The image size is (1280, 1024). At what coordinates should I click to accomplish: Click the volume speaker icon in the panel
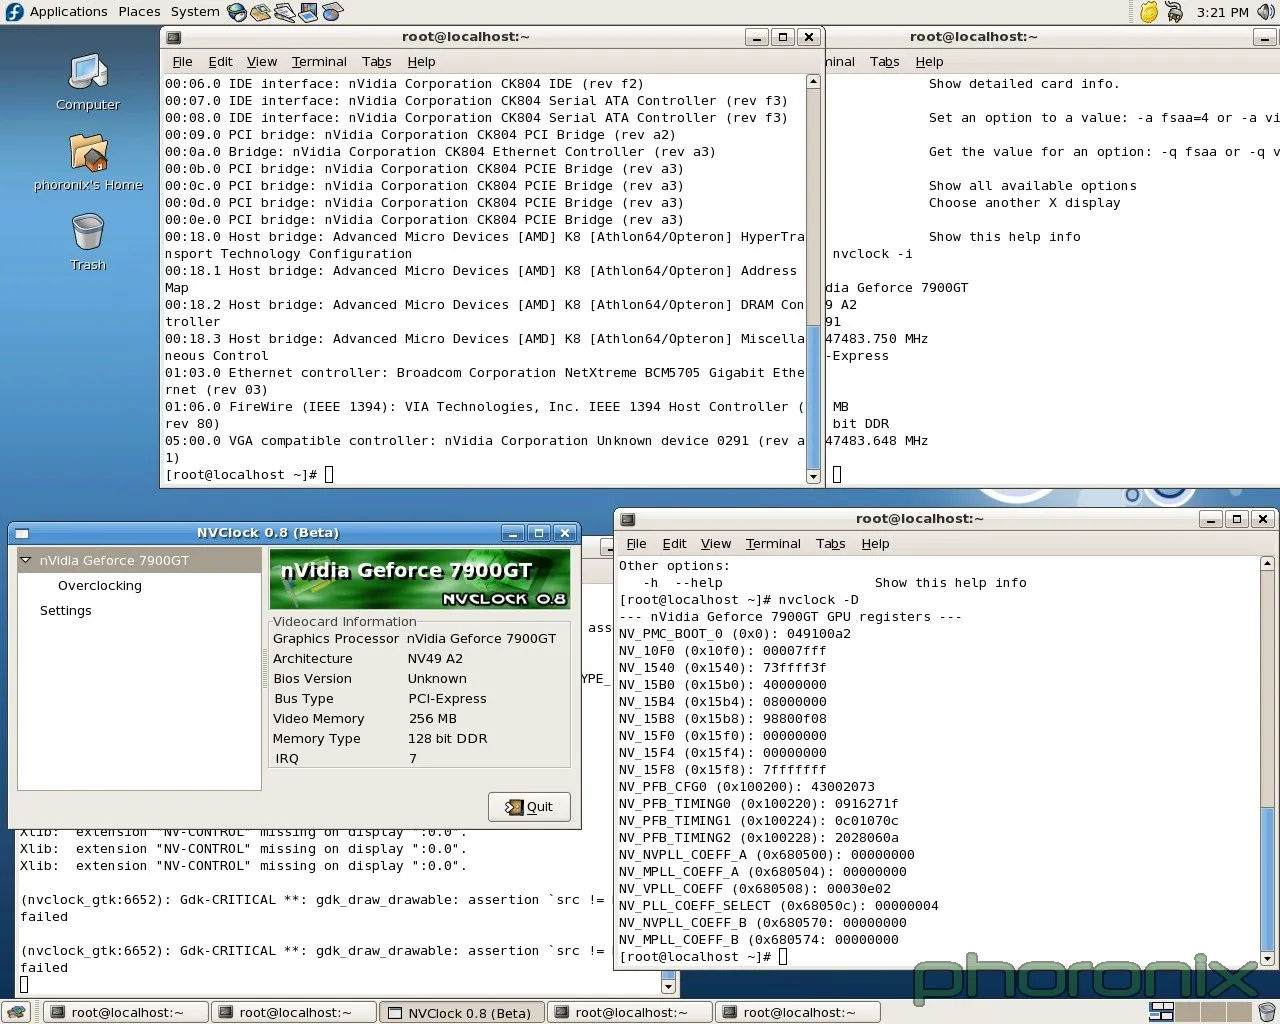pyautogui.click(x=1266, y=12)
